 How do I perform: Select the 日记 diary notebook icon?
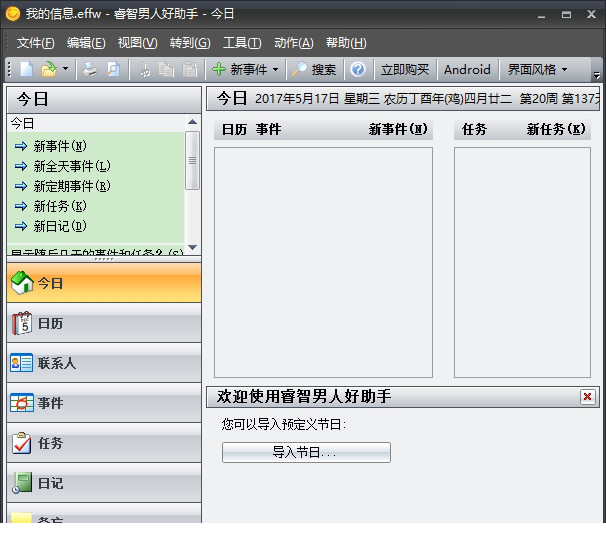(x=22, y=483)
